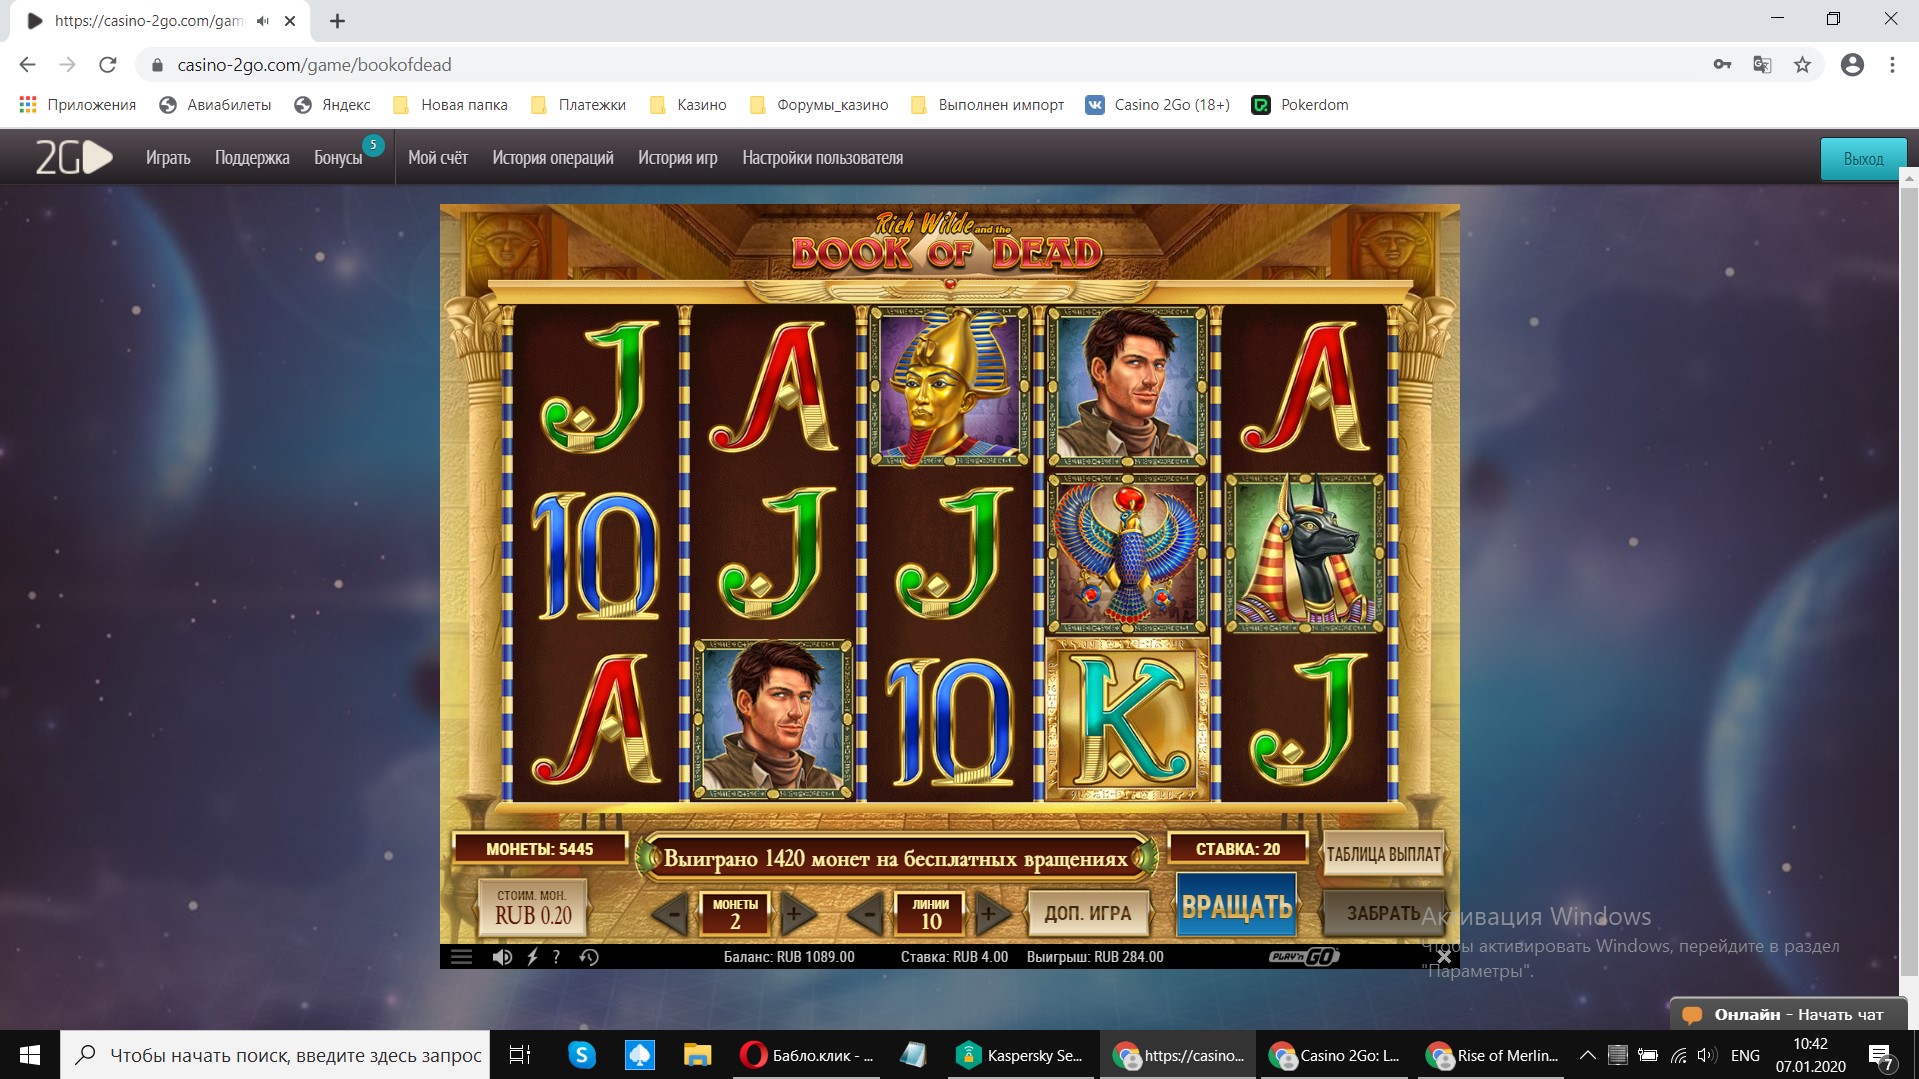
Task: Open the Играть menu item
Action: (x=168, y=158)
